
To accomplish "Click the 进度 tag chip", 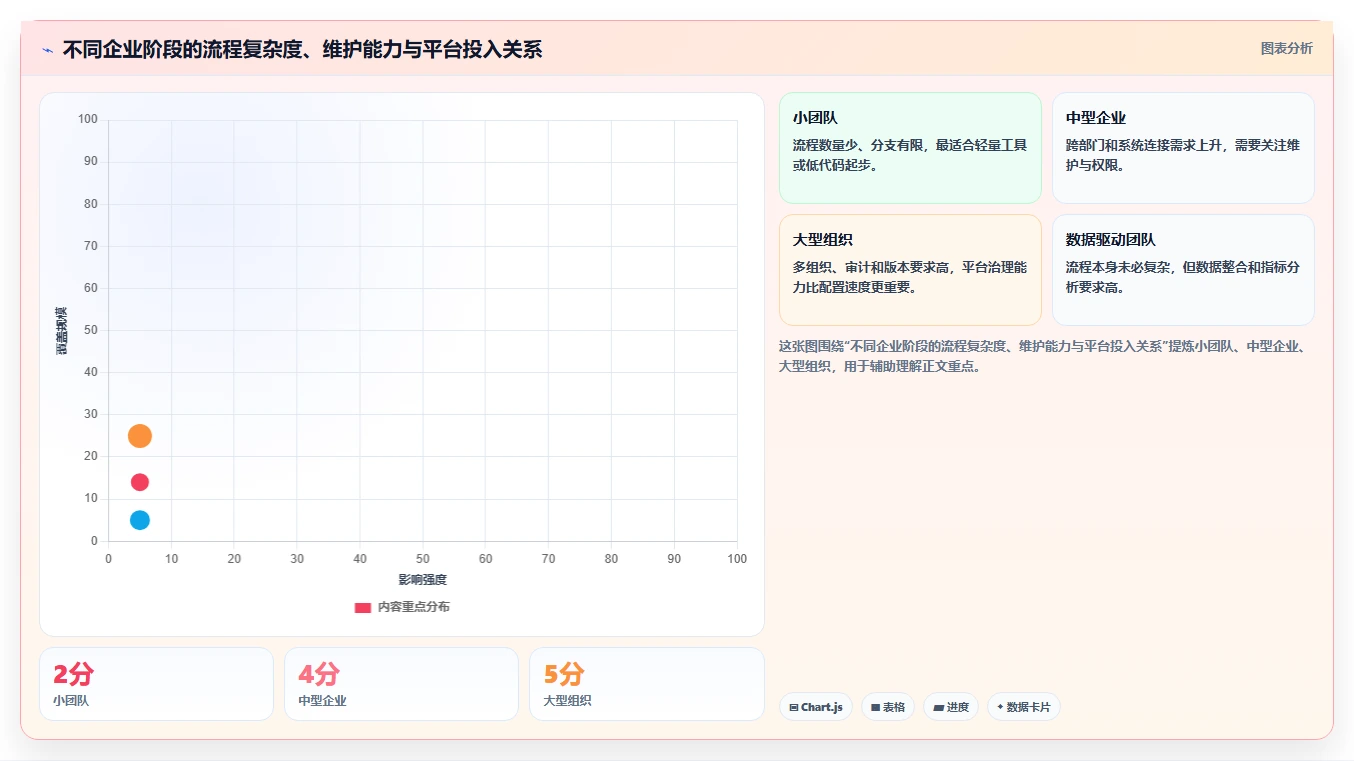I will tap(951, 707).
